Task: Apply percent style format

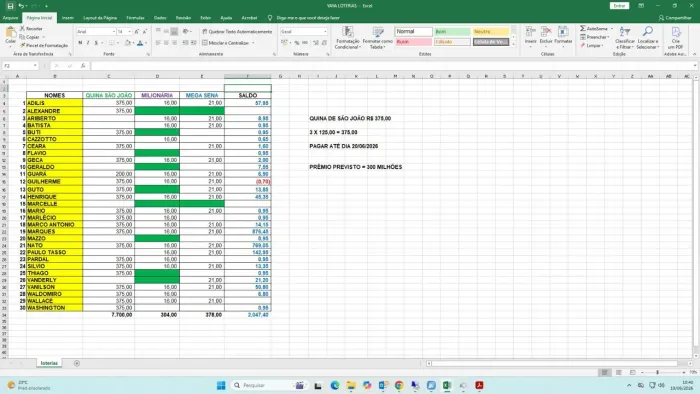Action: tap(297, 43)
